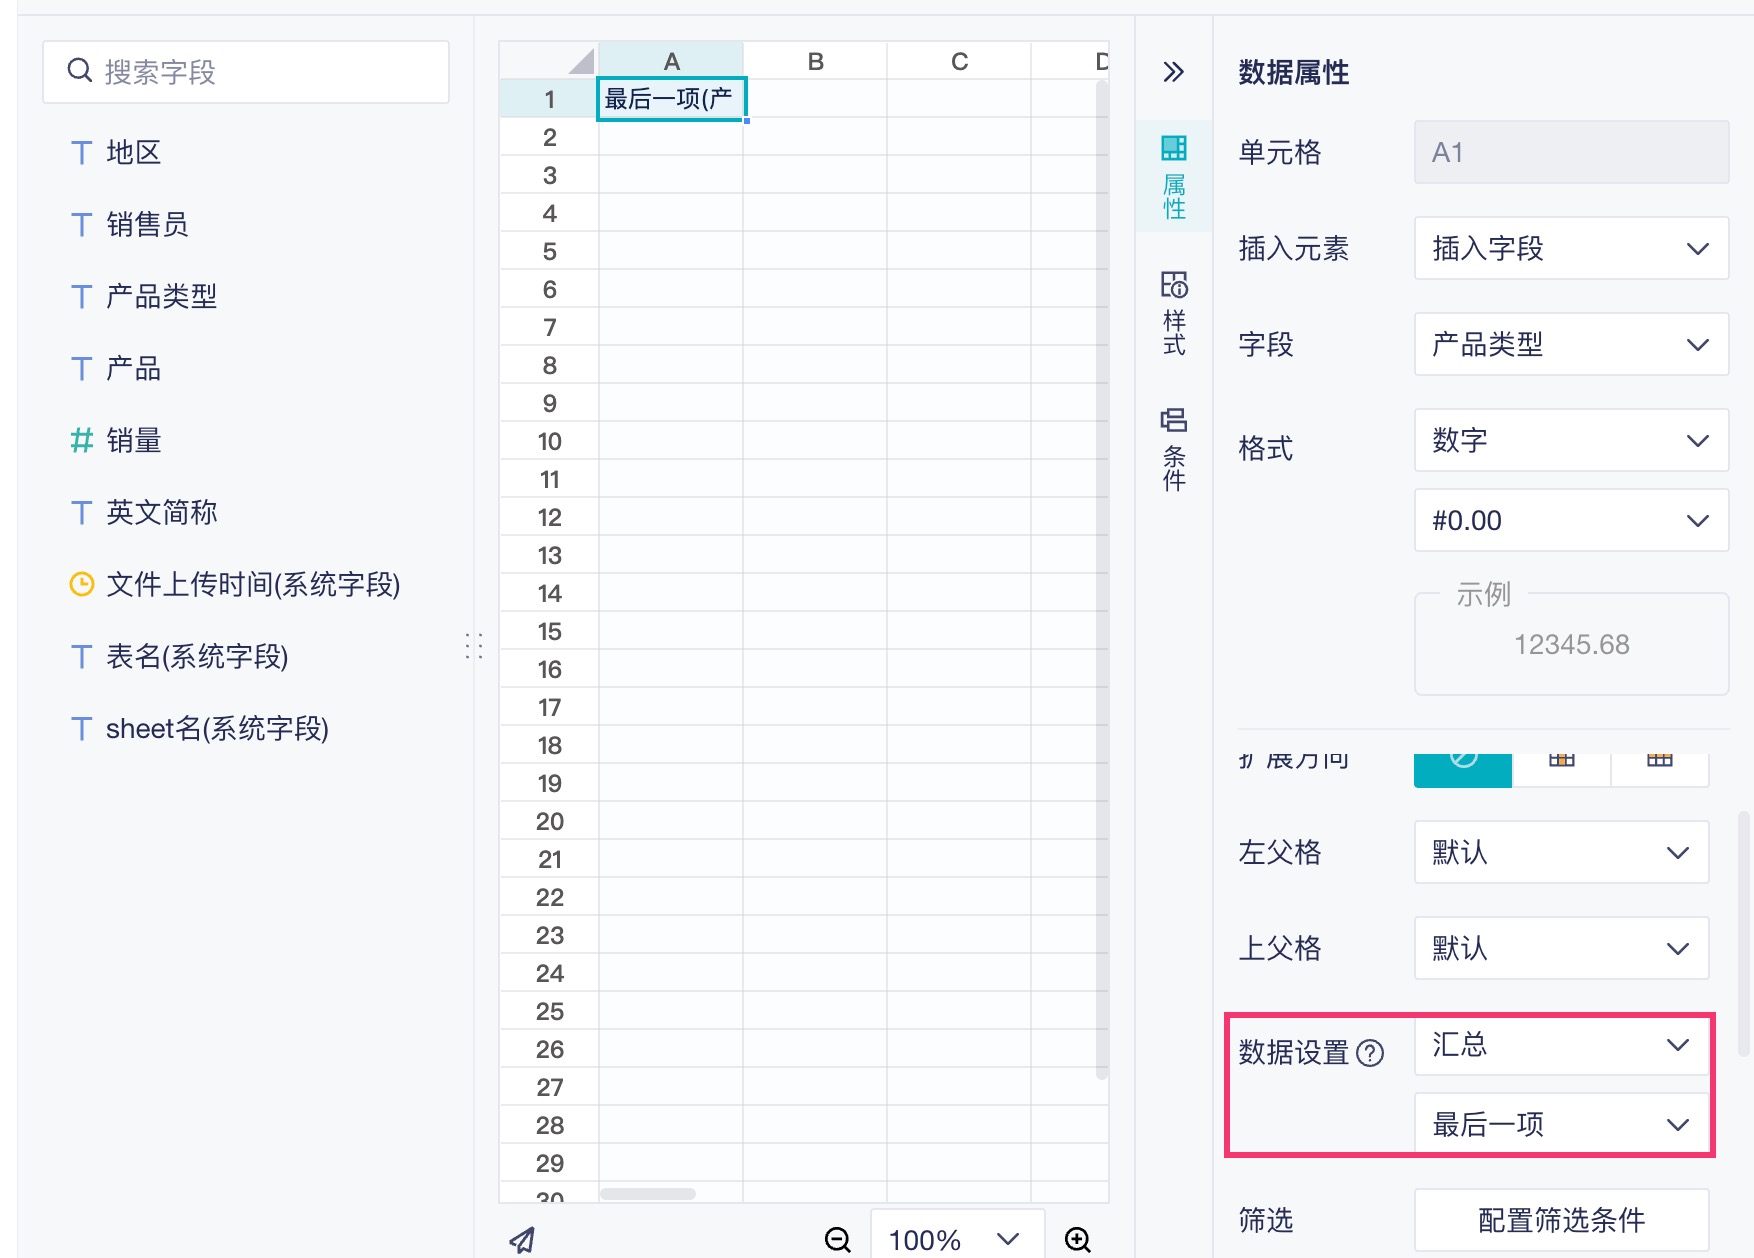Open the 插入字段 insert element dropdown
This screenshot has height=1258, width=1754.
tap(1570, 248)
